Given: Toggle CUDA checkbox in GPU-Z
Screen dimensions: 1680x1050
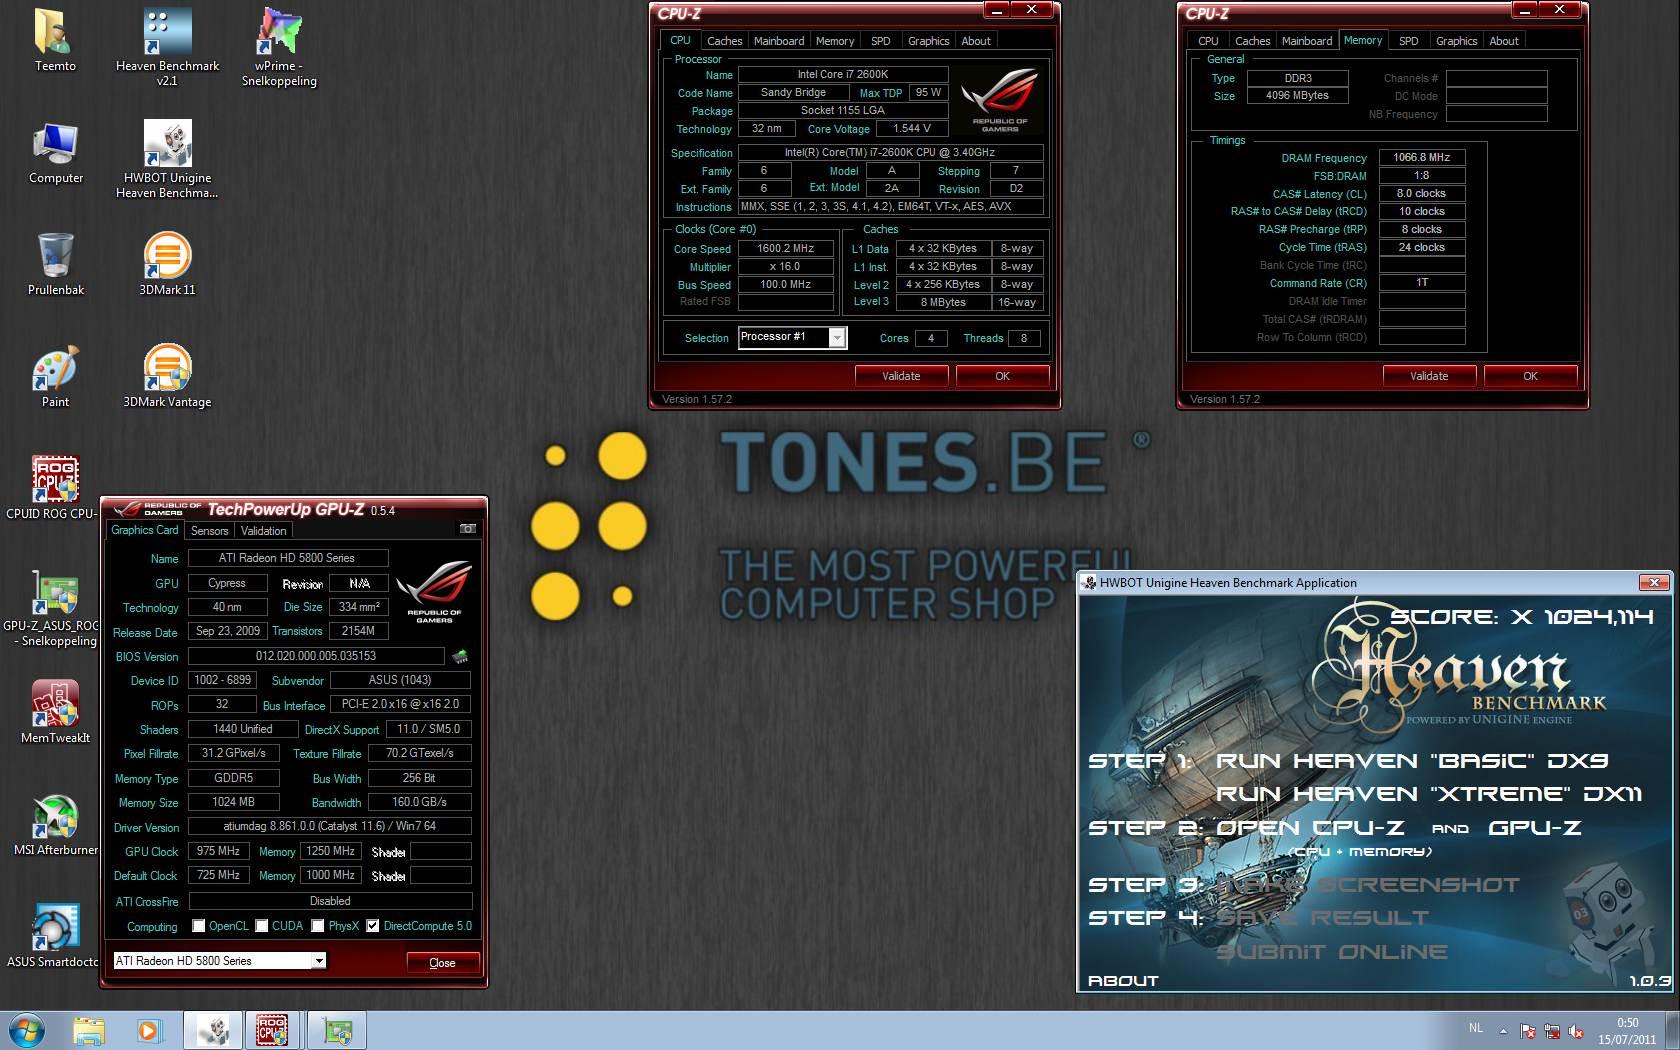Looking at the screenshot, I should pyautogui.click(x=261, y=926).
